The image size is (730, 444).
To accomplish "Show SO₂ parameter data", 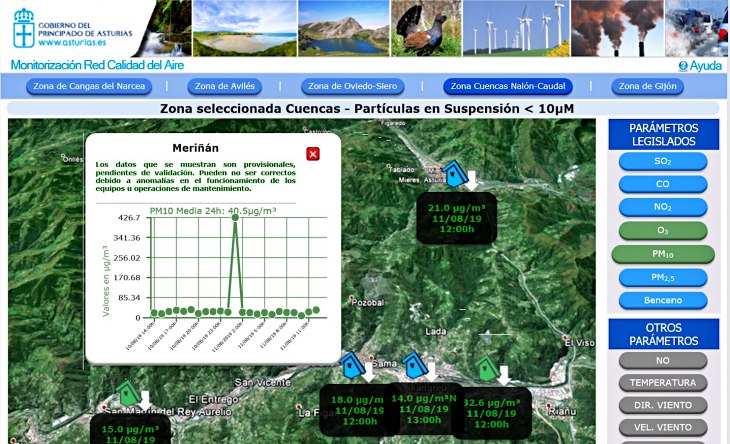I will click(x=663, y=161).
